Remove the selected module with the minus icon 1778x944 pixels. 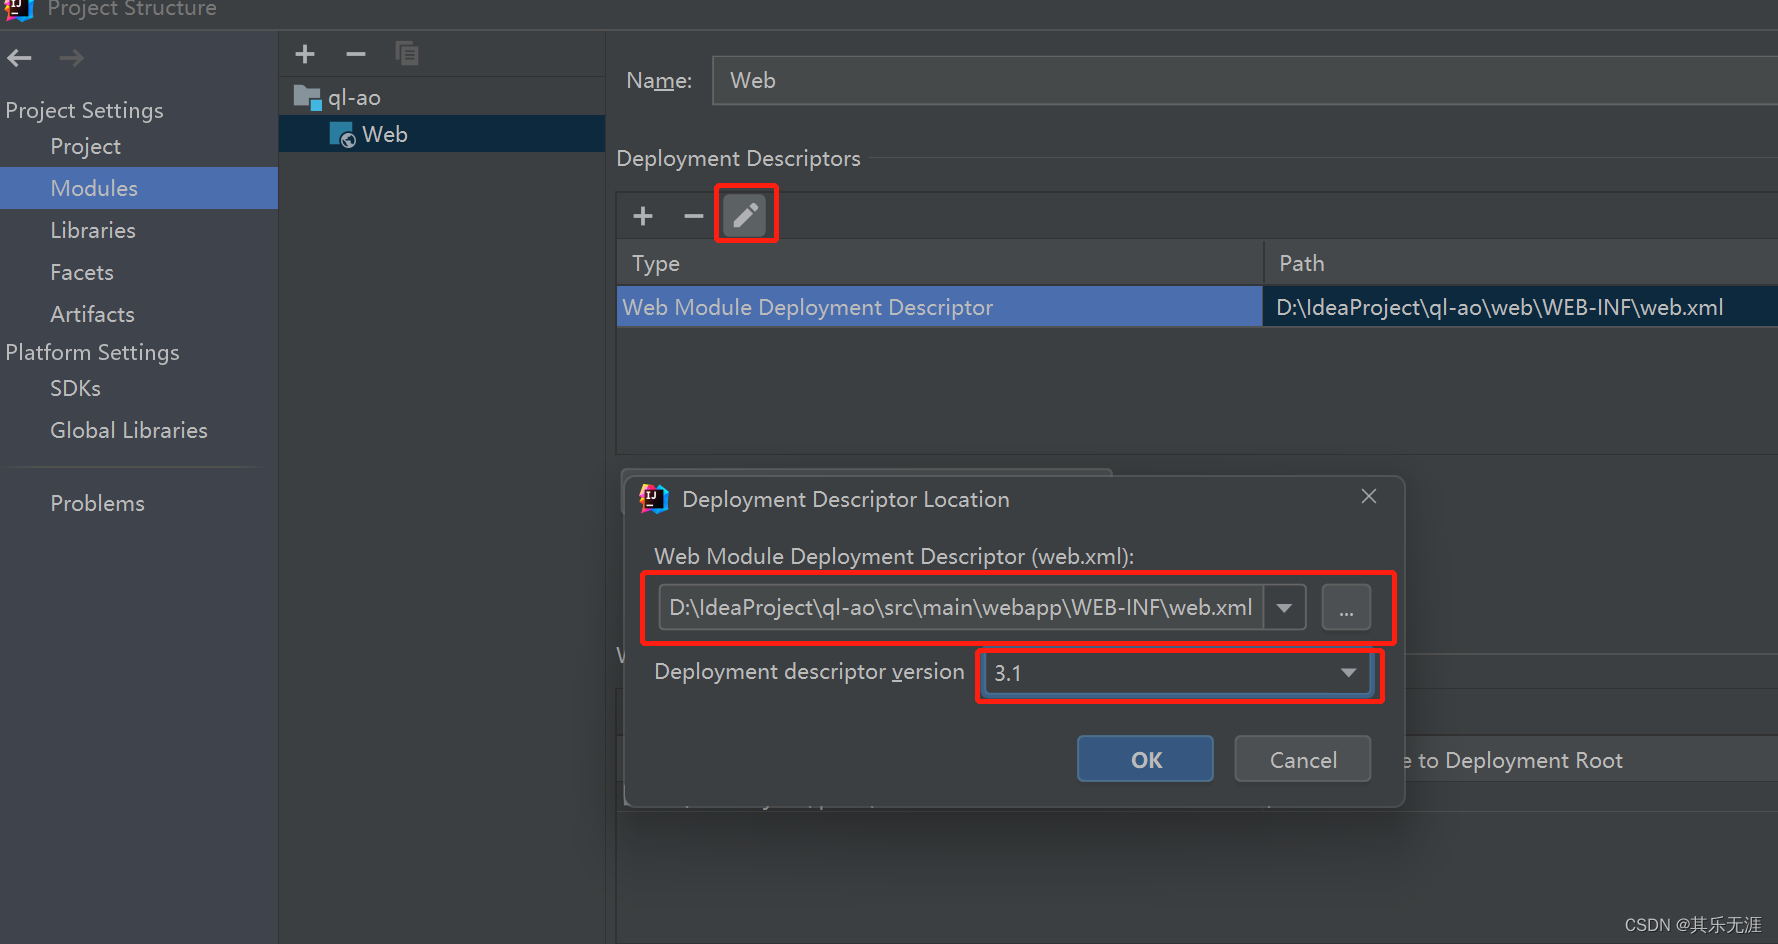click(356, 54)
